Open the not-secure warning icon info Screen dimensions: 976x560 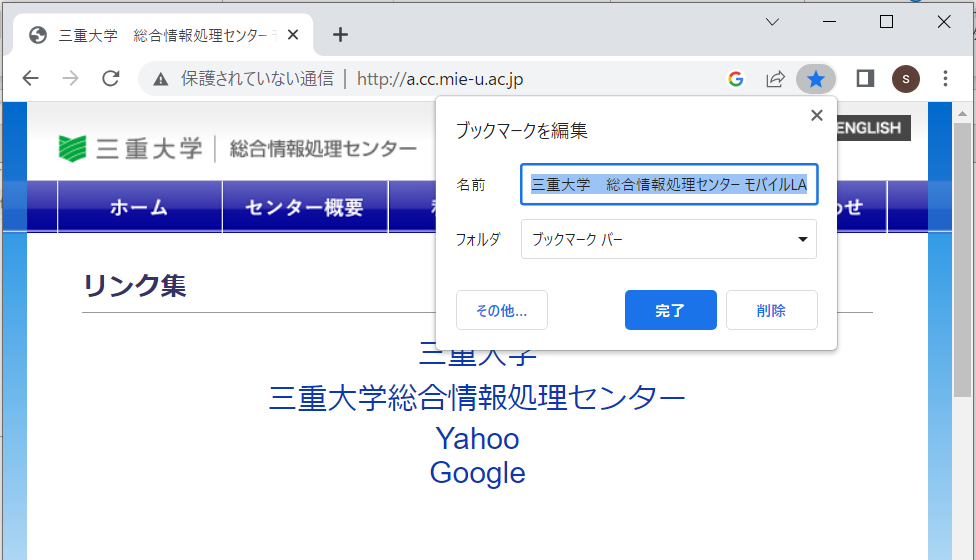tap(161, 79)
